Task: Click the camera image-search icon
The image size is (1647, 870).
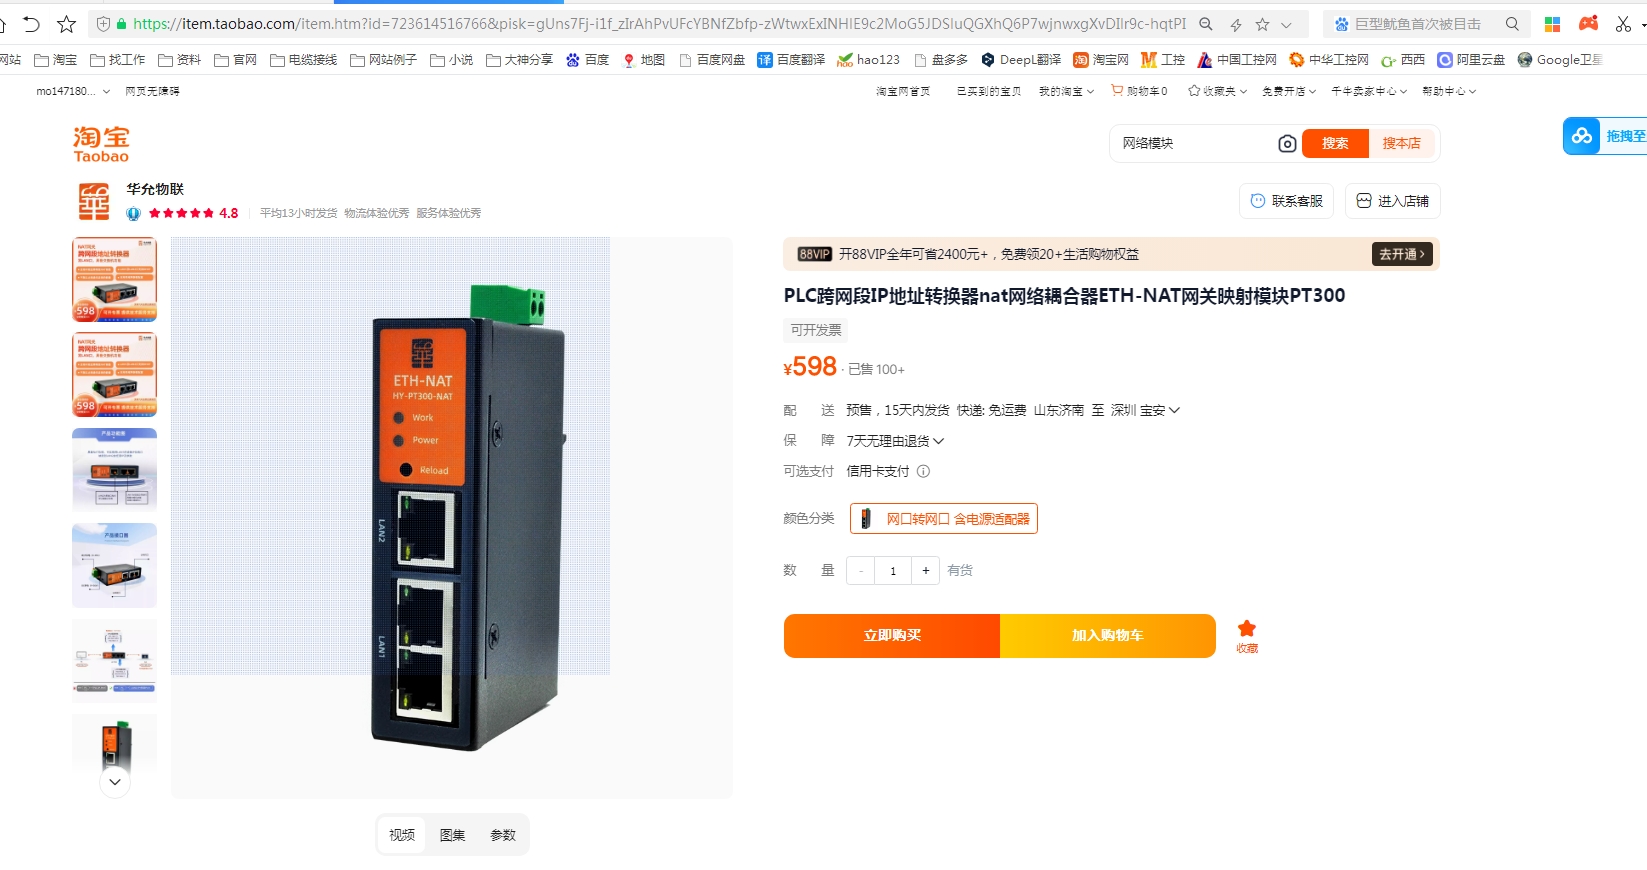Action: click(1287, 144)
